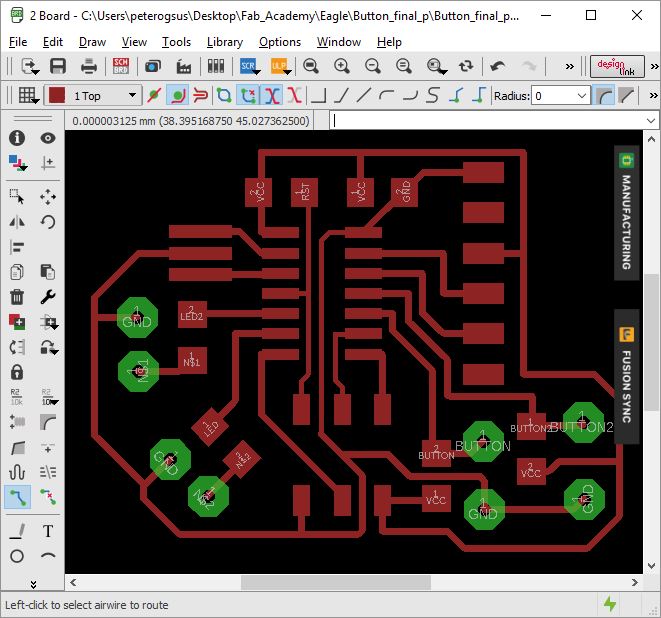661x618 pixels.
Task: Toggle the straight miter corner style
Action: (x=627, y=96)
